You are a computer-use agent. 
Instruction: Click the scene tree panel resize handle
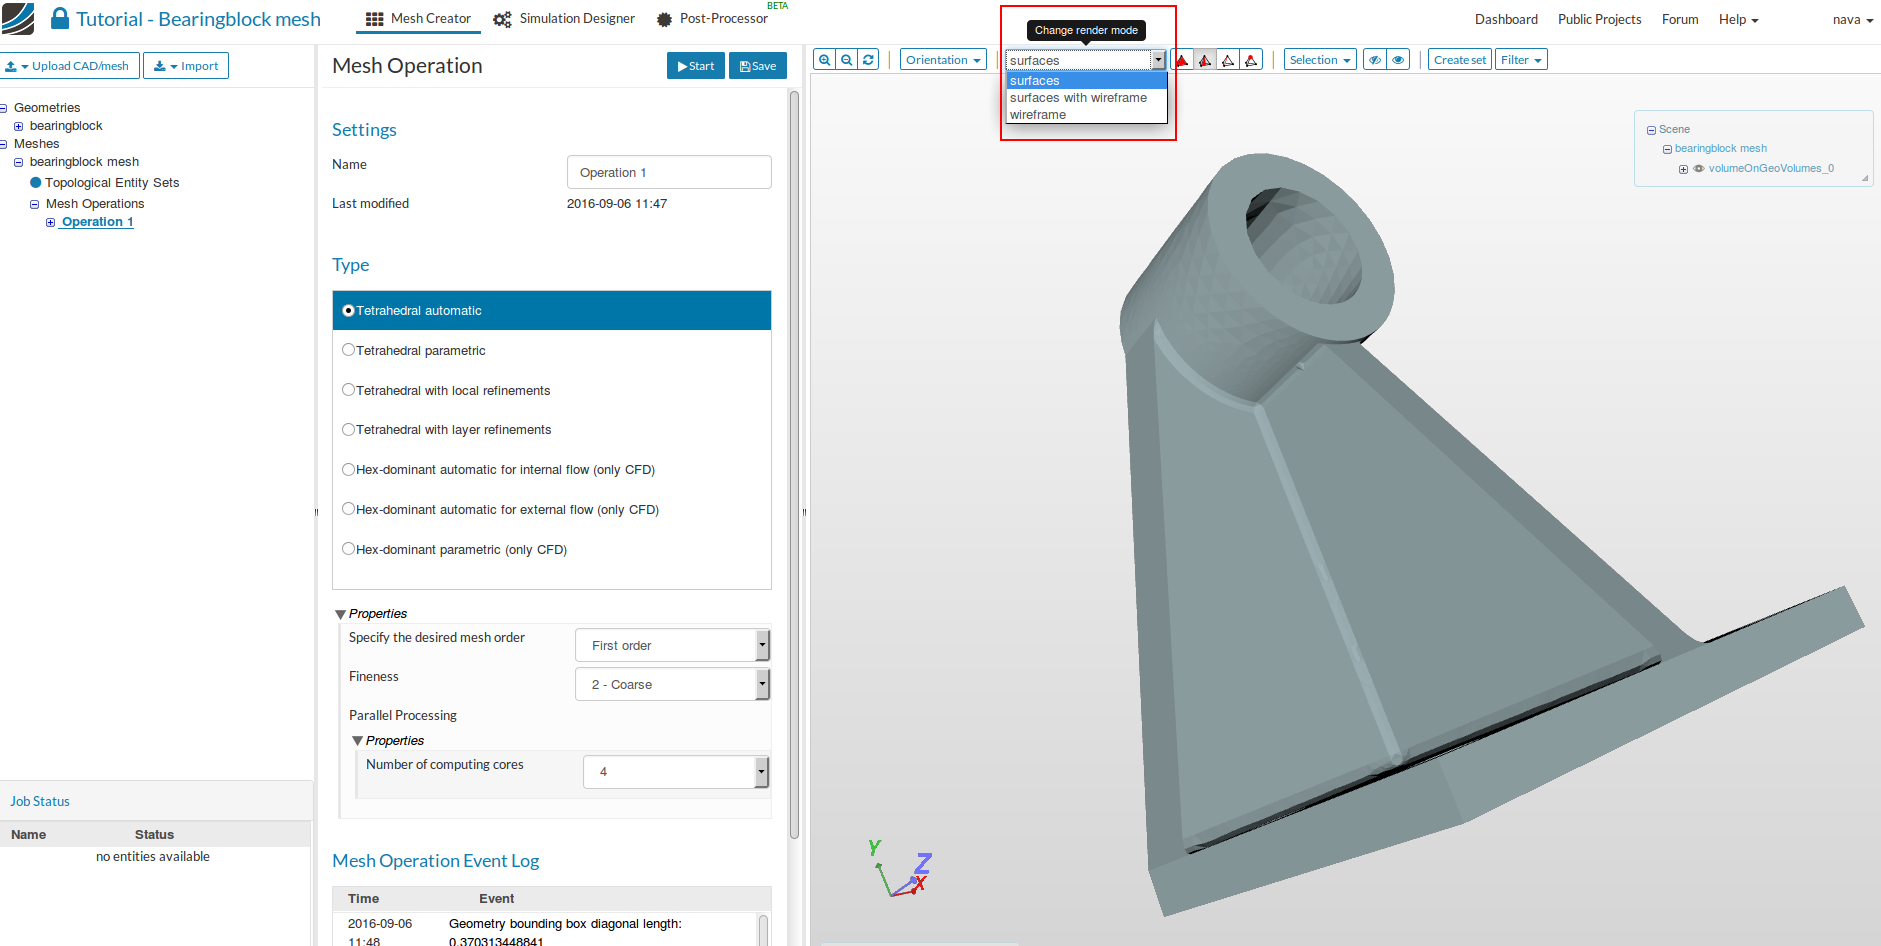1865,178
